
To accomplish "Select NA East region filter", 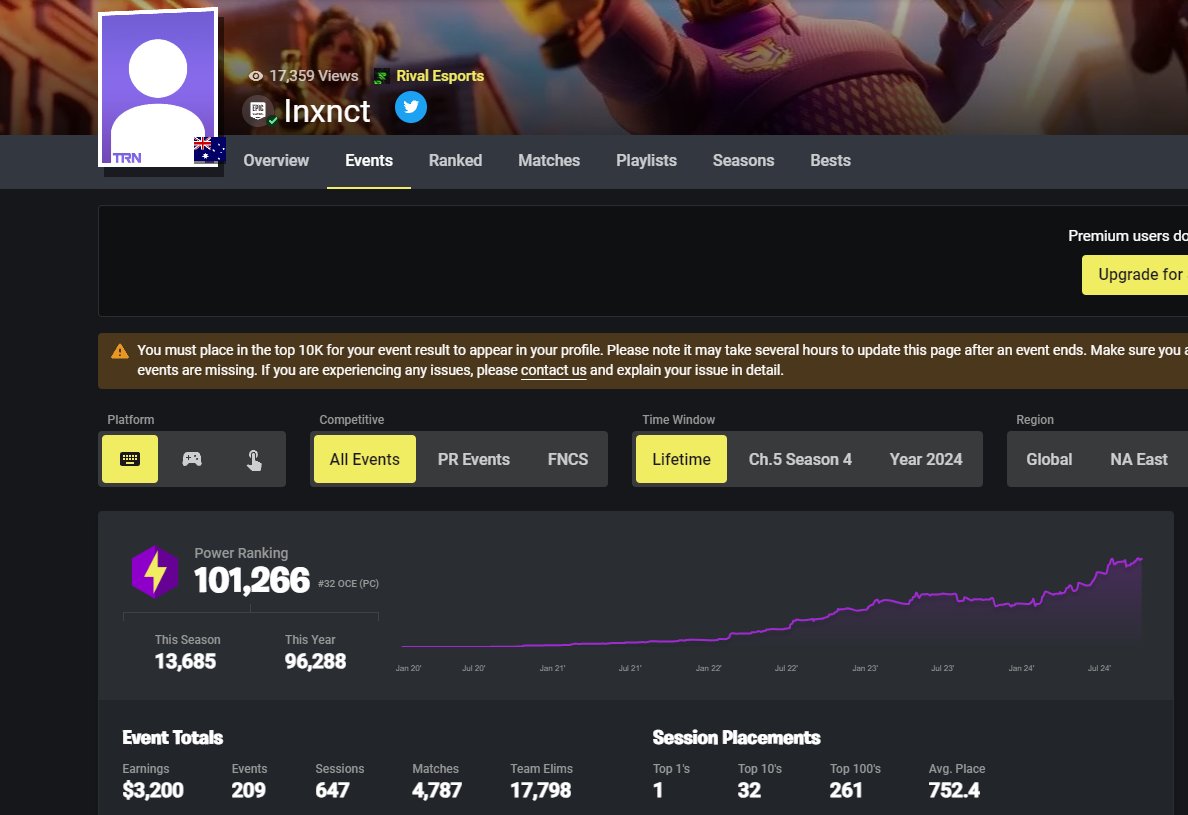I will [x=1139, y=459].
